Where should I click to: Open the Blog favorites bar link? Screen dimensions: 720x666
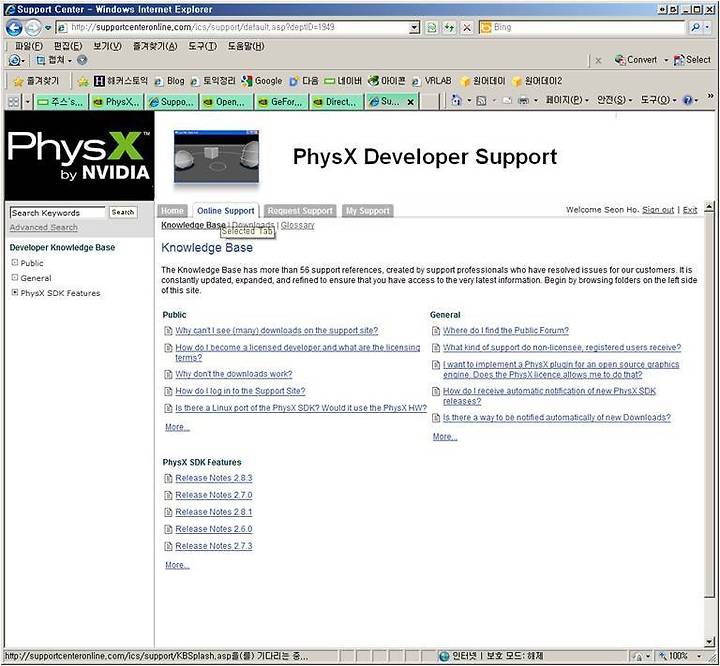click(169, 81)
